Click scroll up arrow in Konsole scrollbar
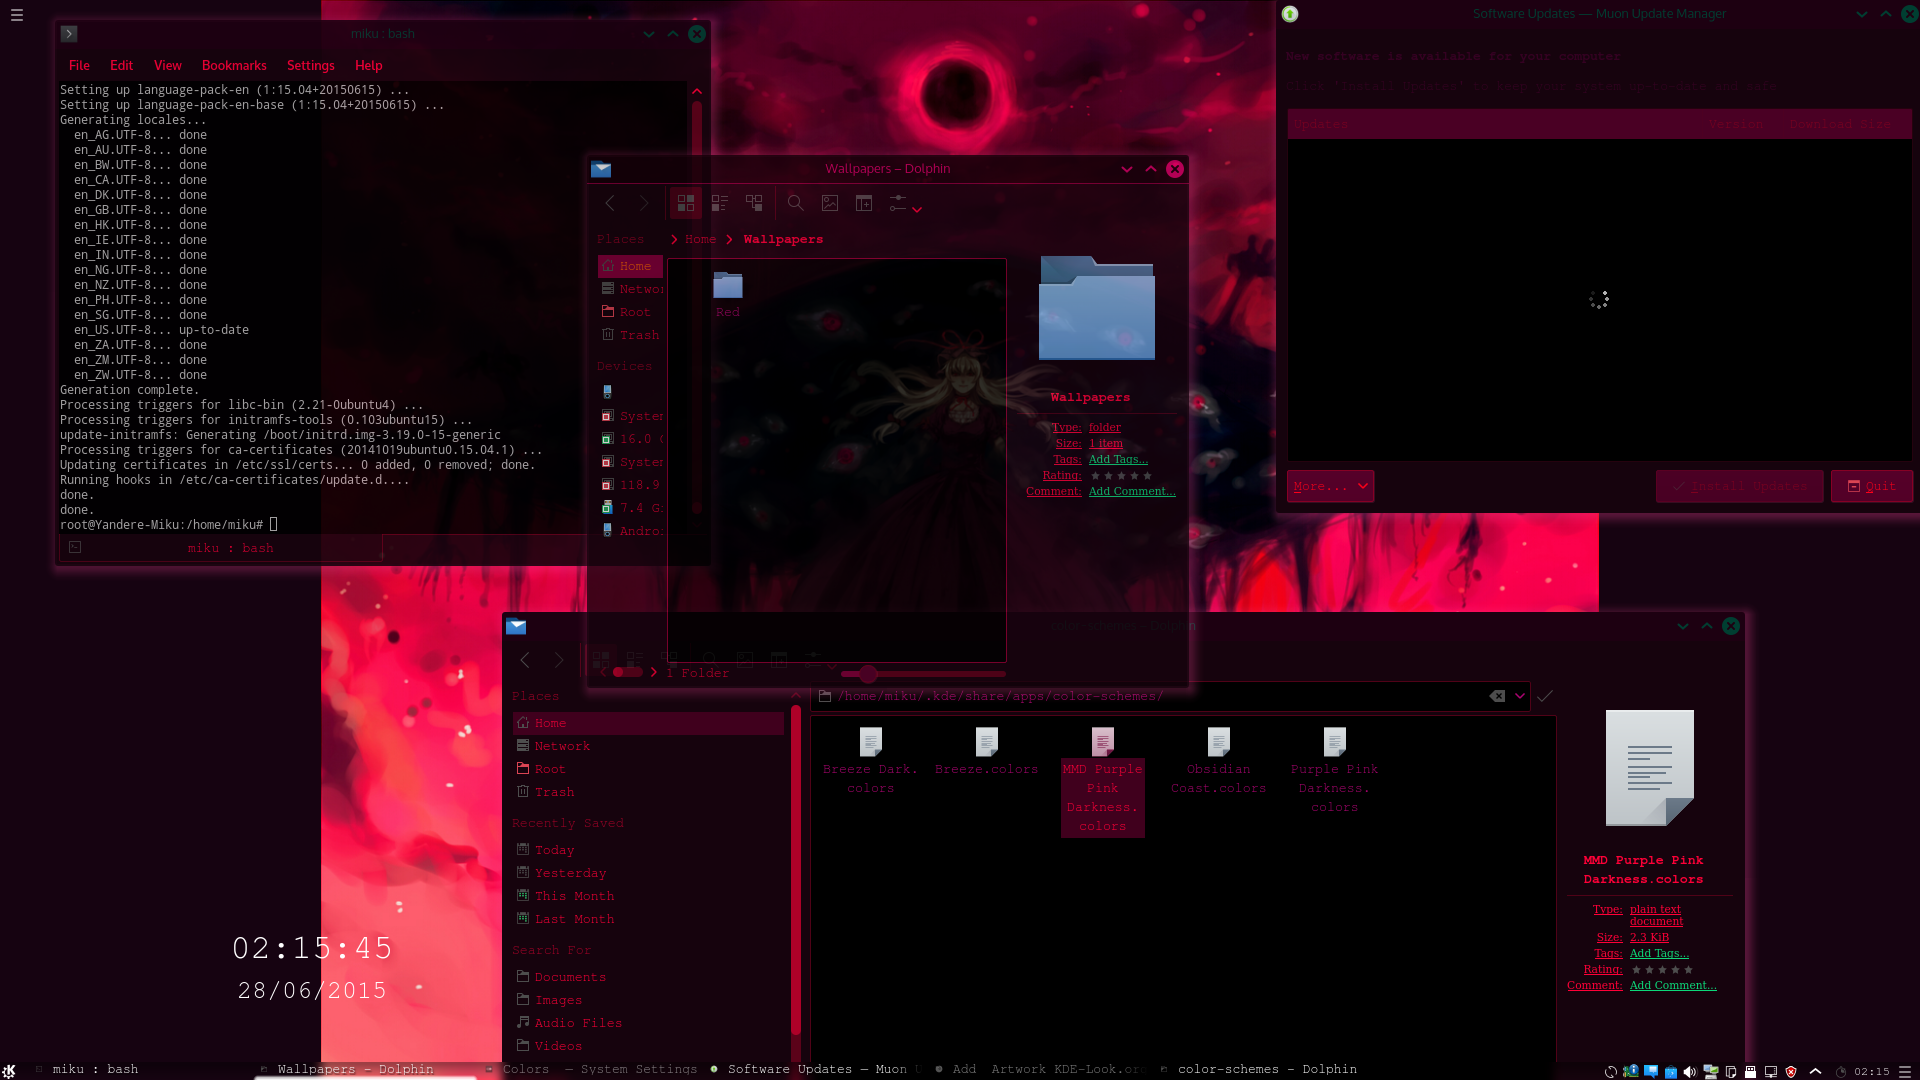The height and width of the screenshot is (1080, 1920). pyautogui.click(x=697, y=91)
